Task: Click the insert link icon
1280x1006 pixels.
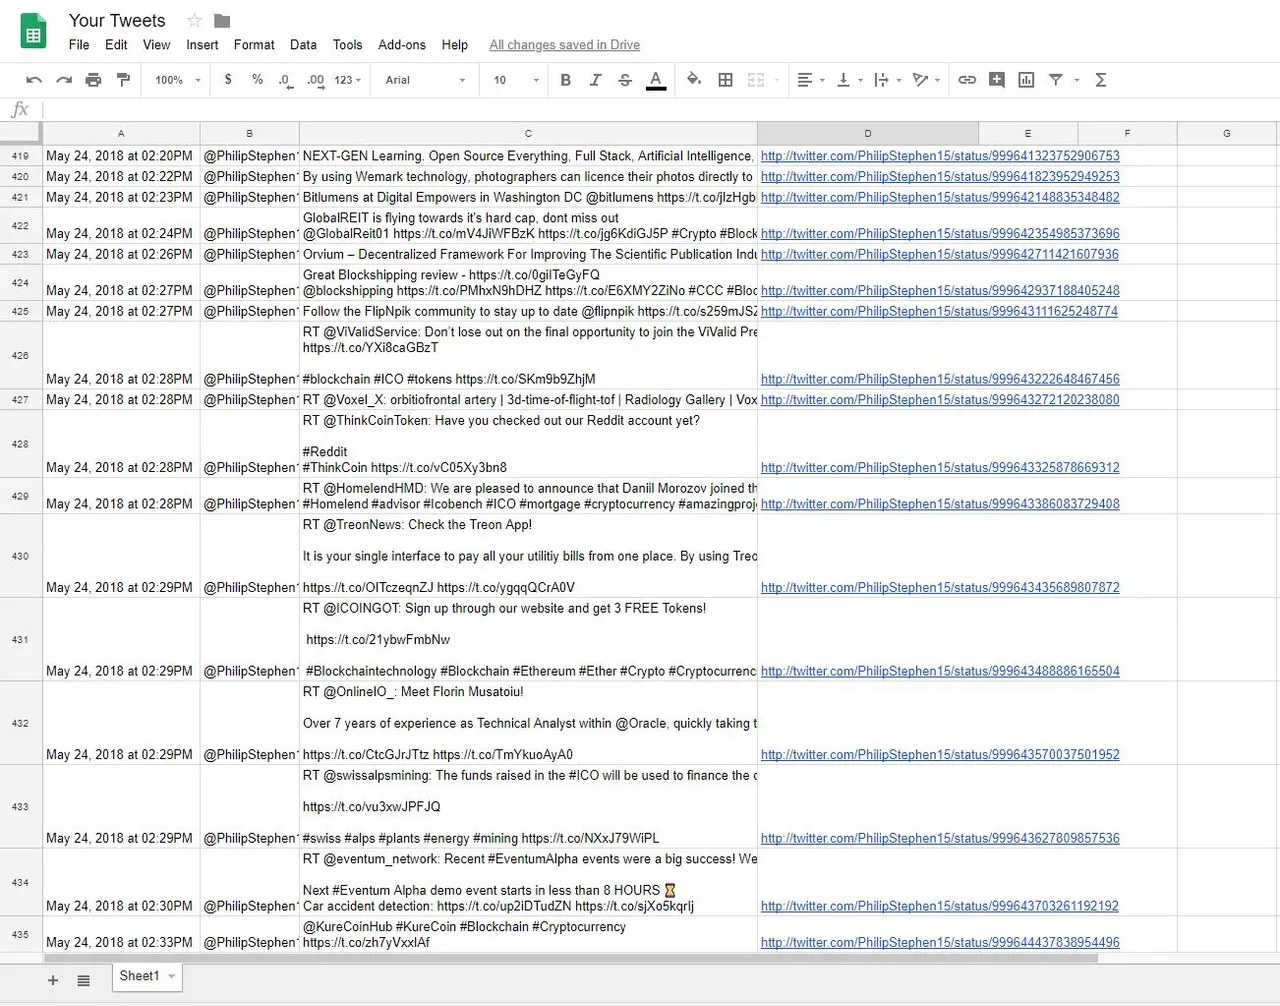Action: [x=967, y=80]
